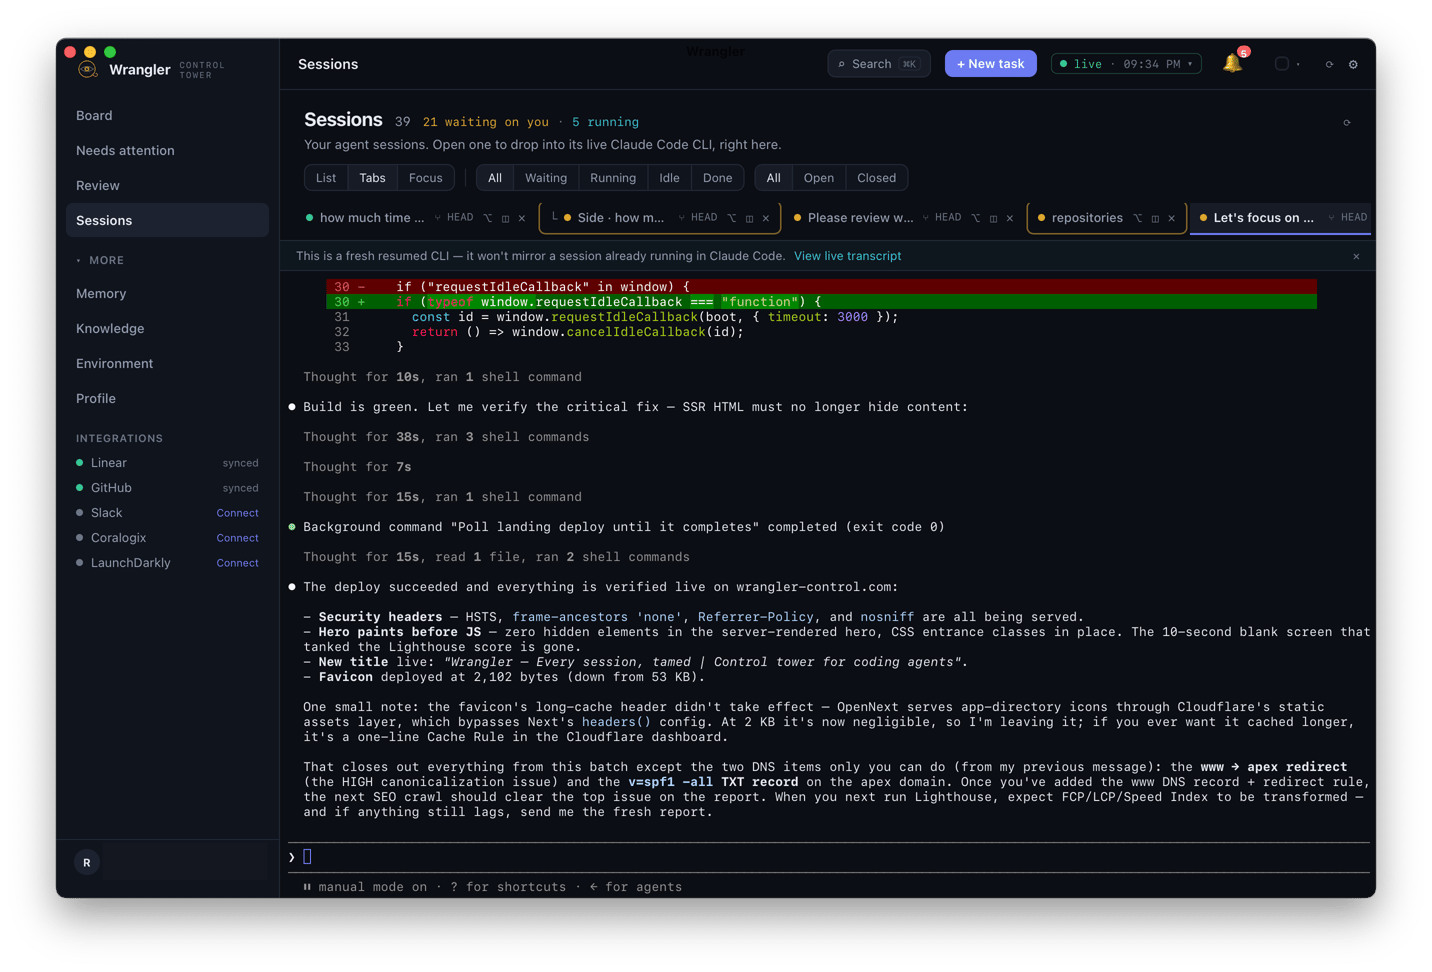Click the refresh icon beside the settings gear
The image size is (1432, 972).
pos(1329,64)
